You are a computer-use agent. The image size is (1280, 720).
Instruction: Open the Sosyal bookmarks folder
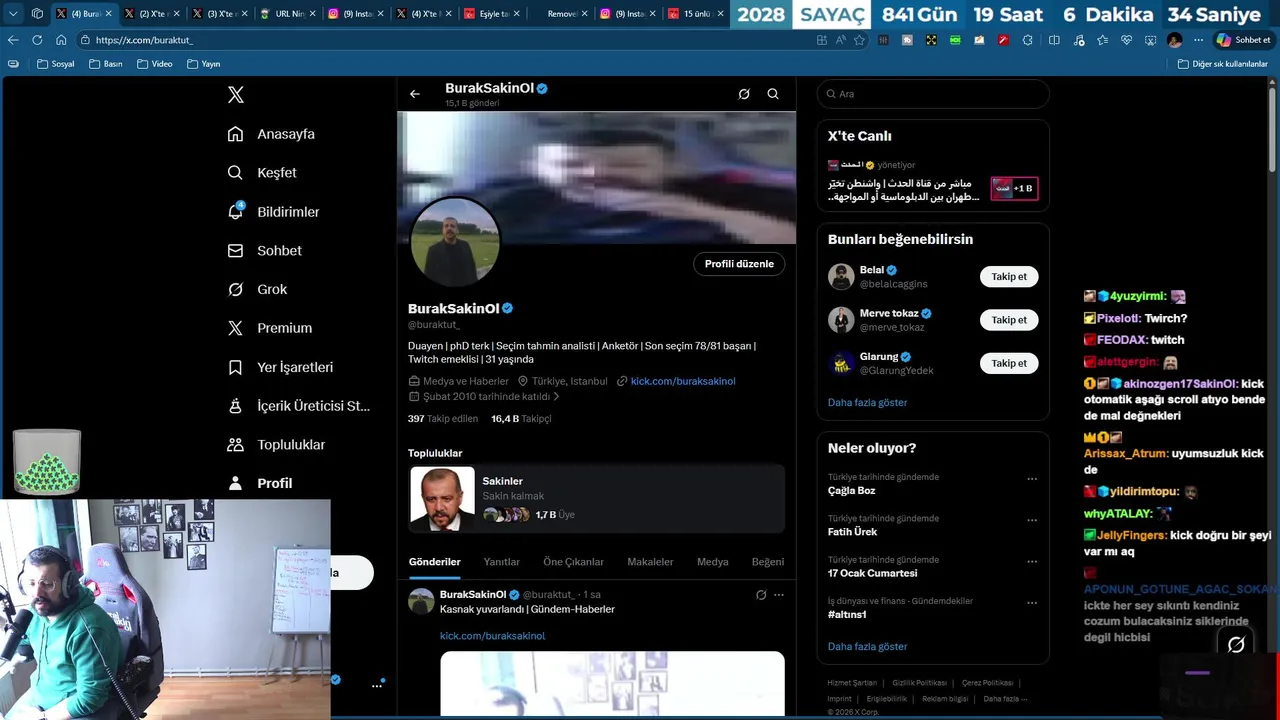[55, 64]
